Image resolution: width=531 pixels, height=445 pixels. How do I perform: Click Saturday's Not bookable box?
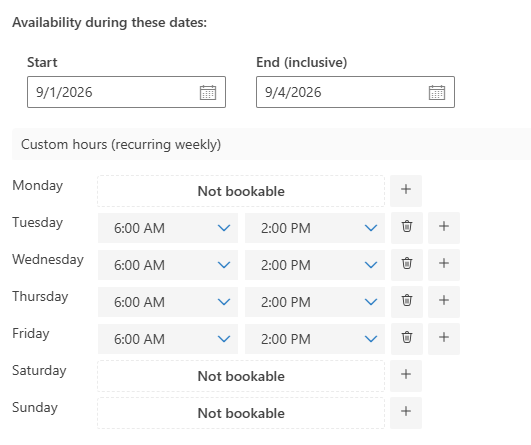pyautogui.click(x=241, y=376)
